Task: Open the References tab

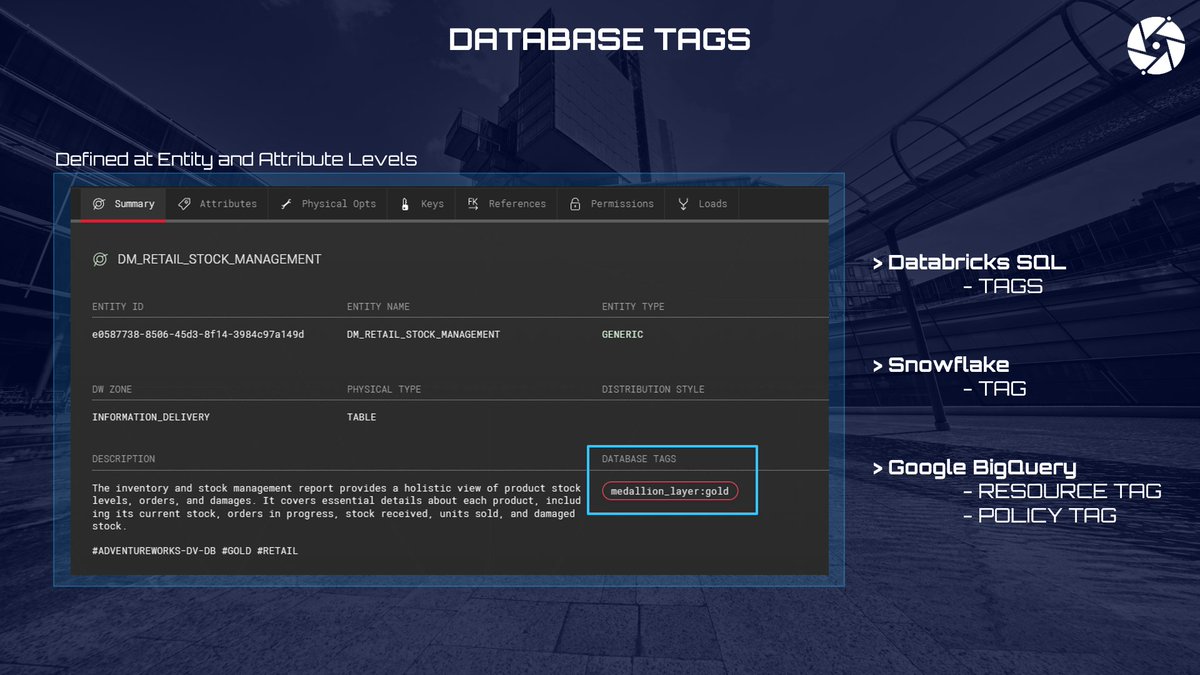Action: [507, 204]
